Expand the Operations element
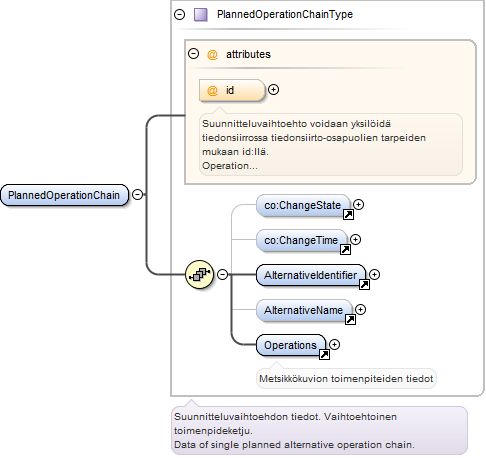The width and height of the screenshot is (486, 458). [x=334, y=344]
